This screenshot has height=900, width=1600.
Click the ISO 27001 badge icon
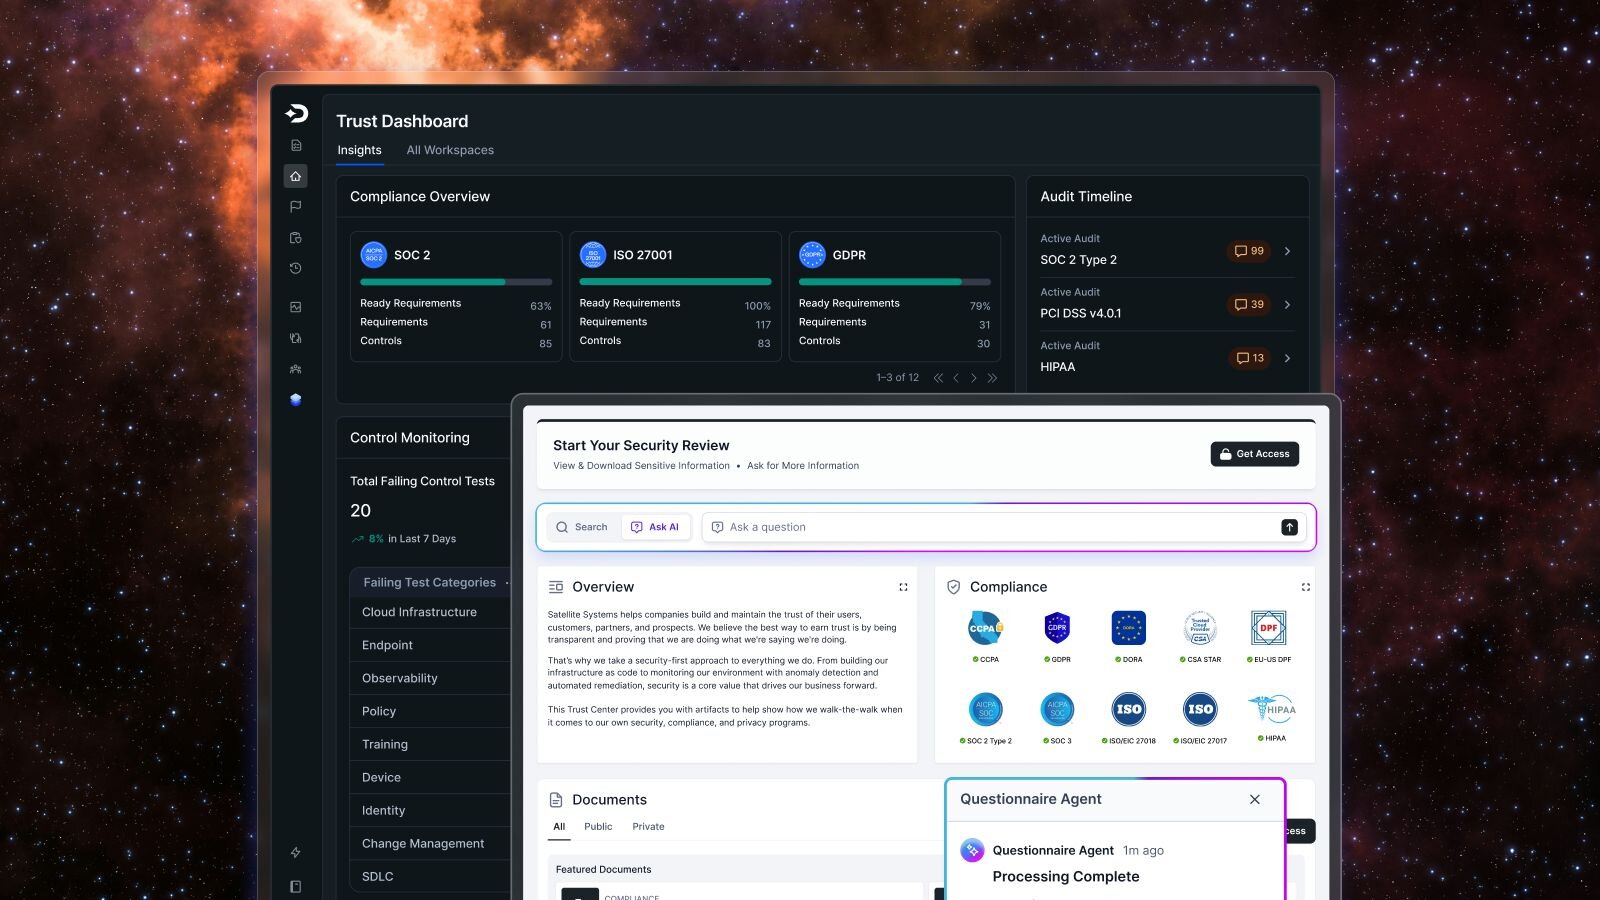tap(593, 255)
